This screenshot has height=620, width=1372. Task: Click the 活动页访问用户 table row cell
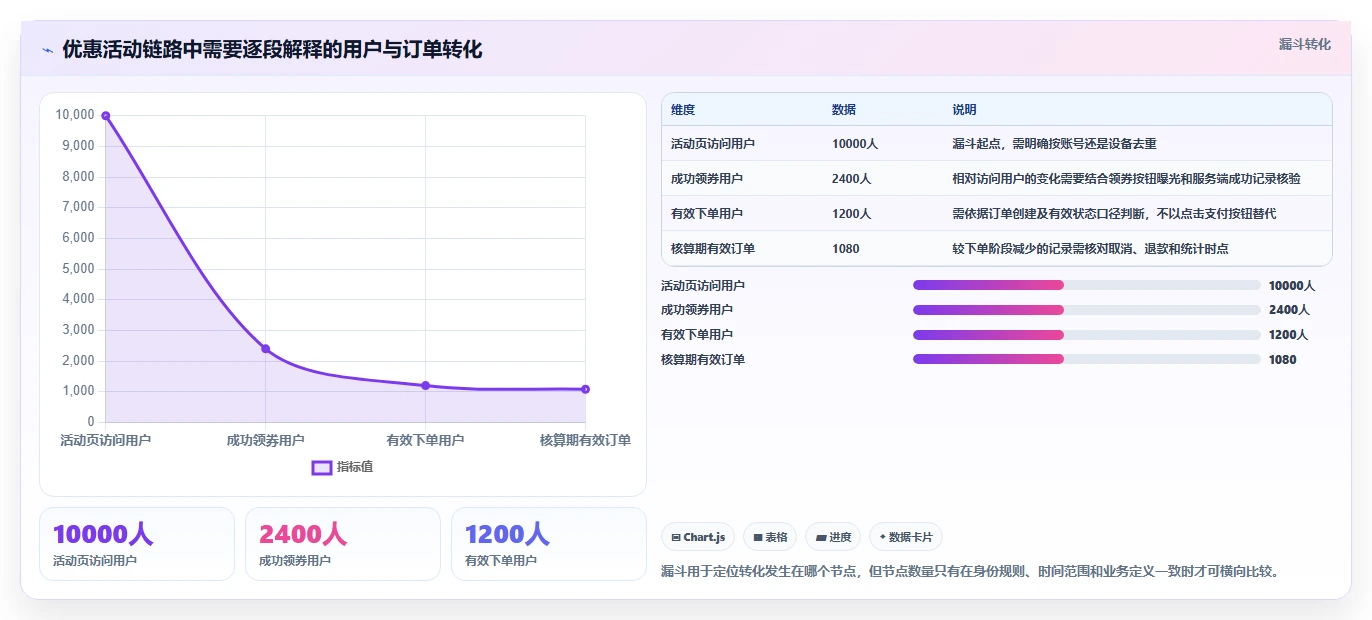click(x=742, y=144)
